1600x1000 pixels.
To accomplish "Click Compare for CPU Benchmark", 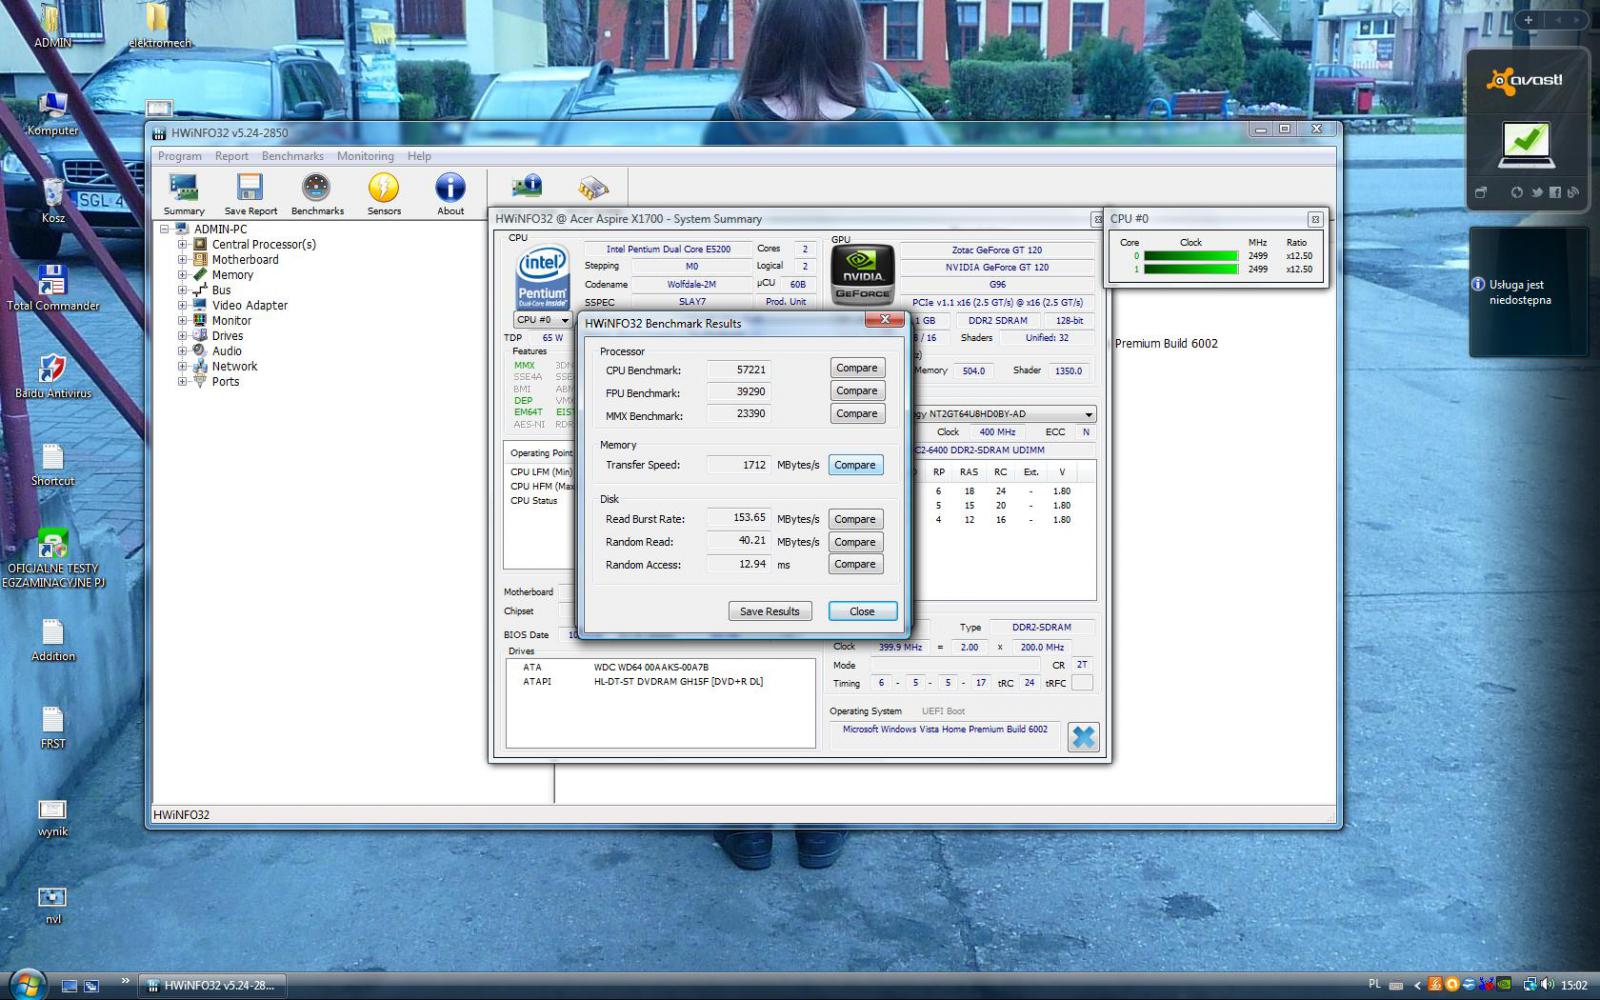I will coord(857,368).
